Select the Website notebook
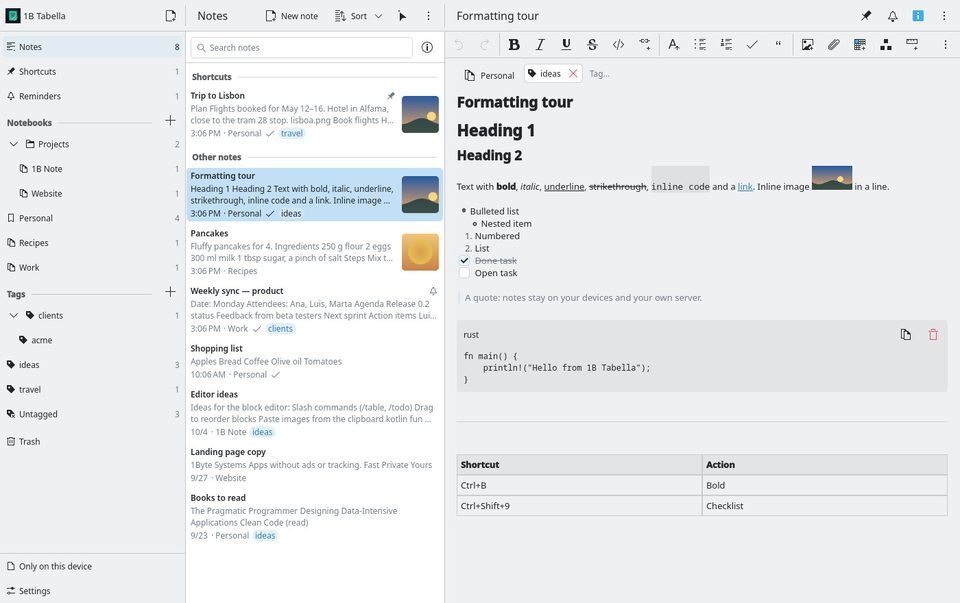The height and width of the screenshot is (603, 960). point(92,193)
